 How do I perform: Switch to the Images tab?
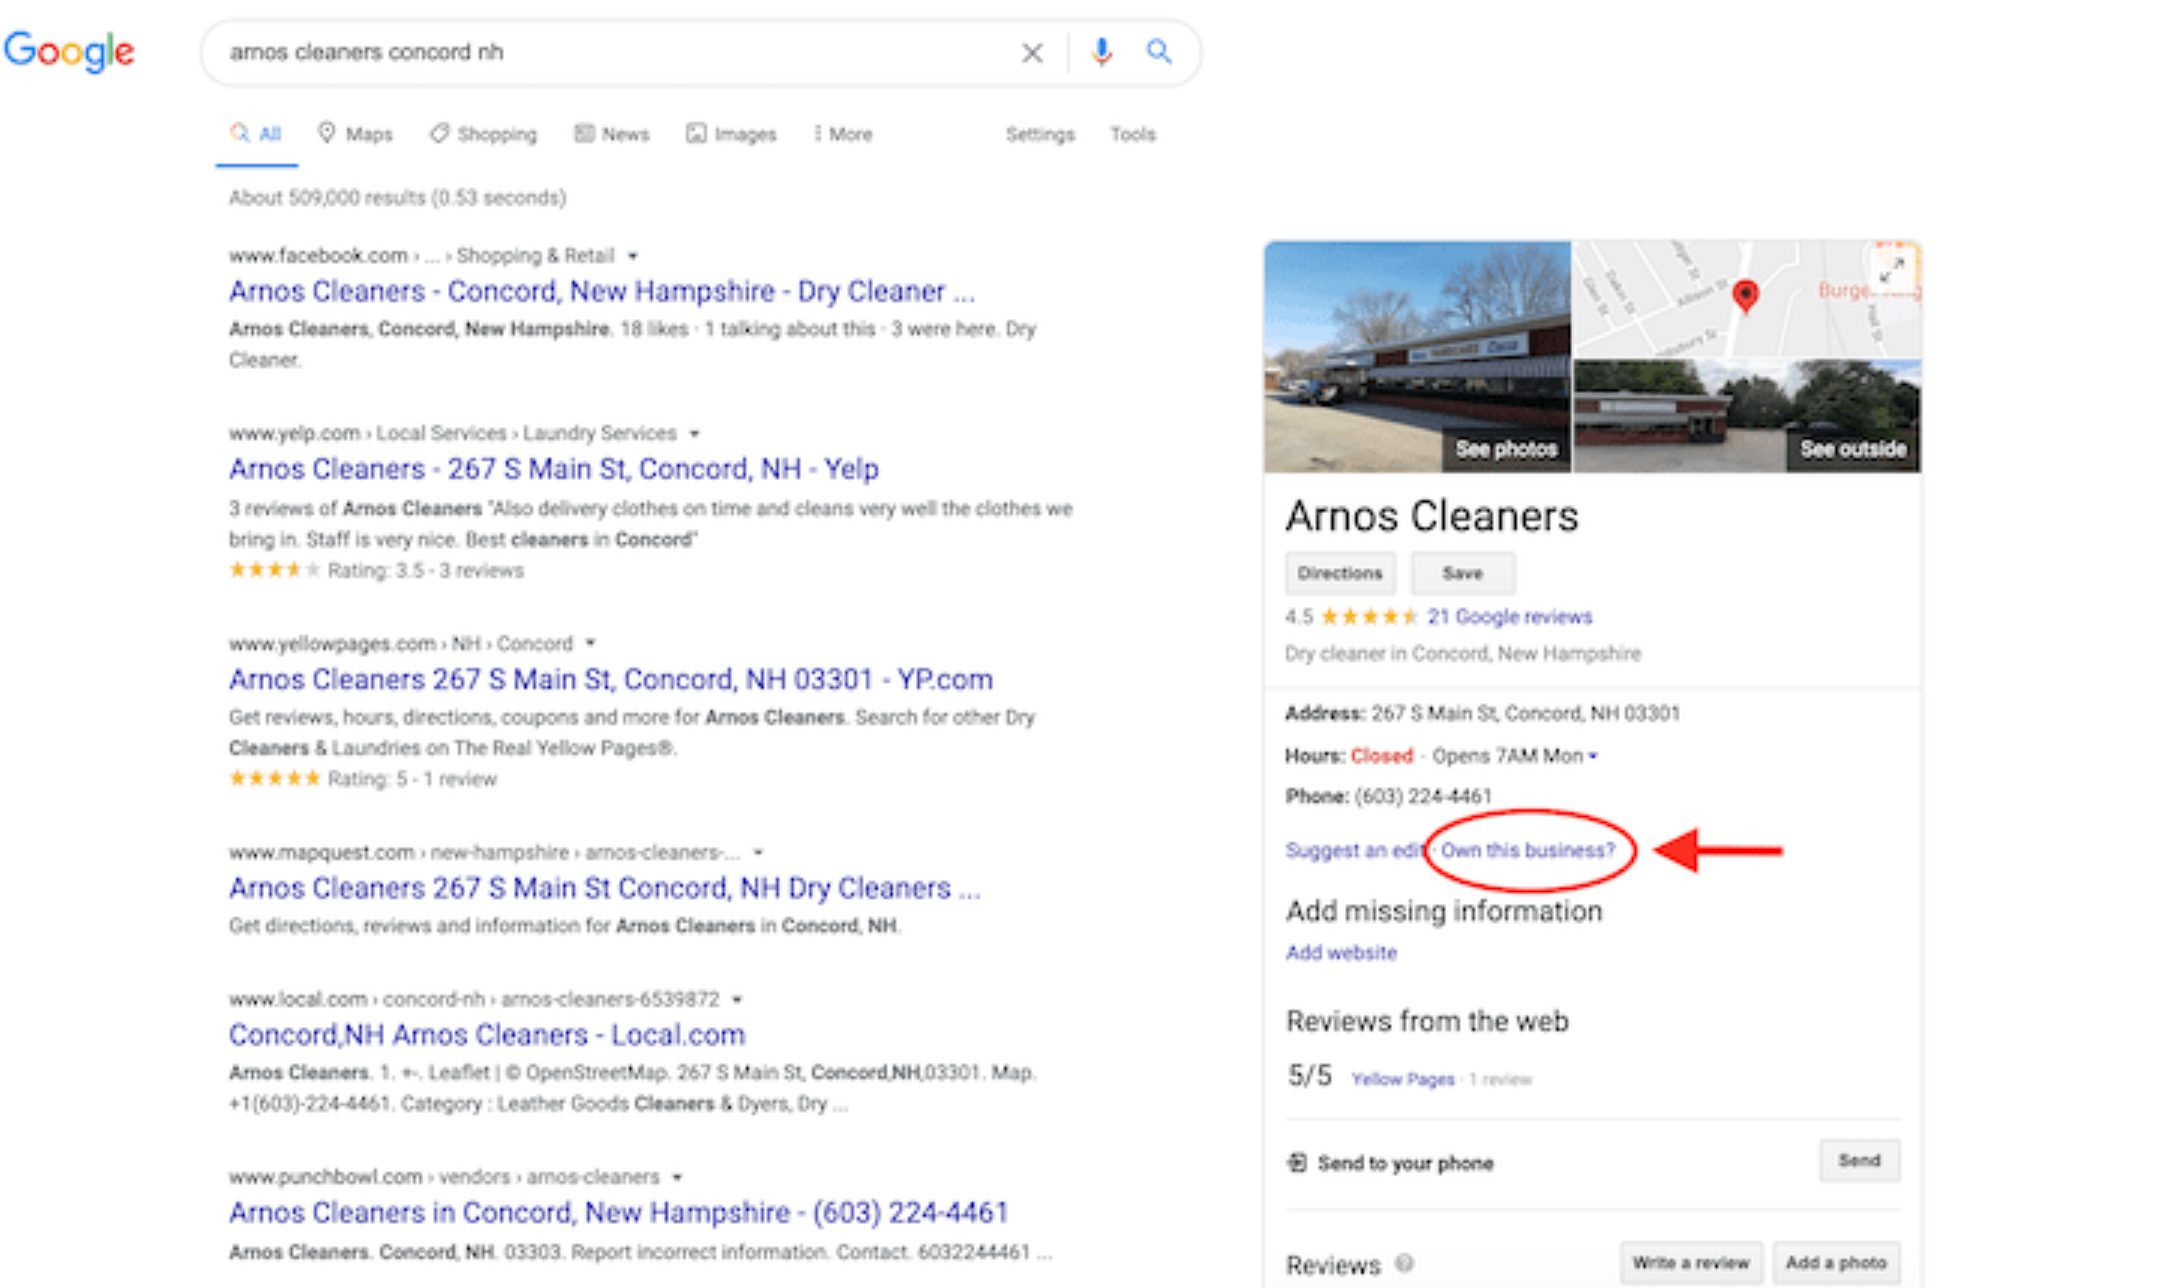731,134
